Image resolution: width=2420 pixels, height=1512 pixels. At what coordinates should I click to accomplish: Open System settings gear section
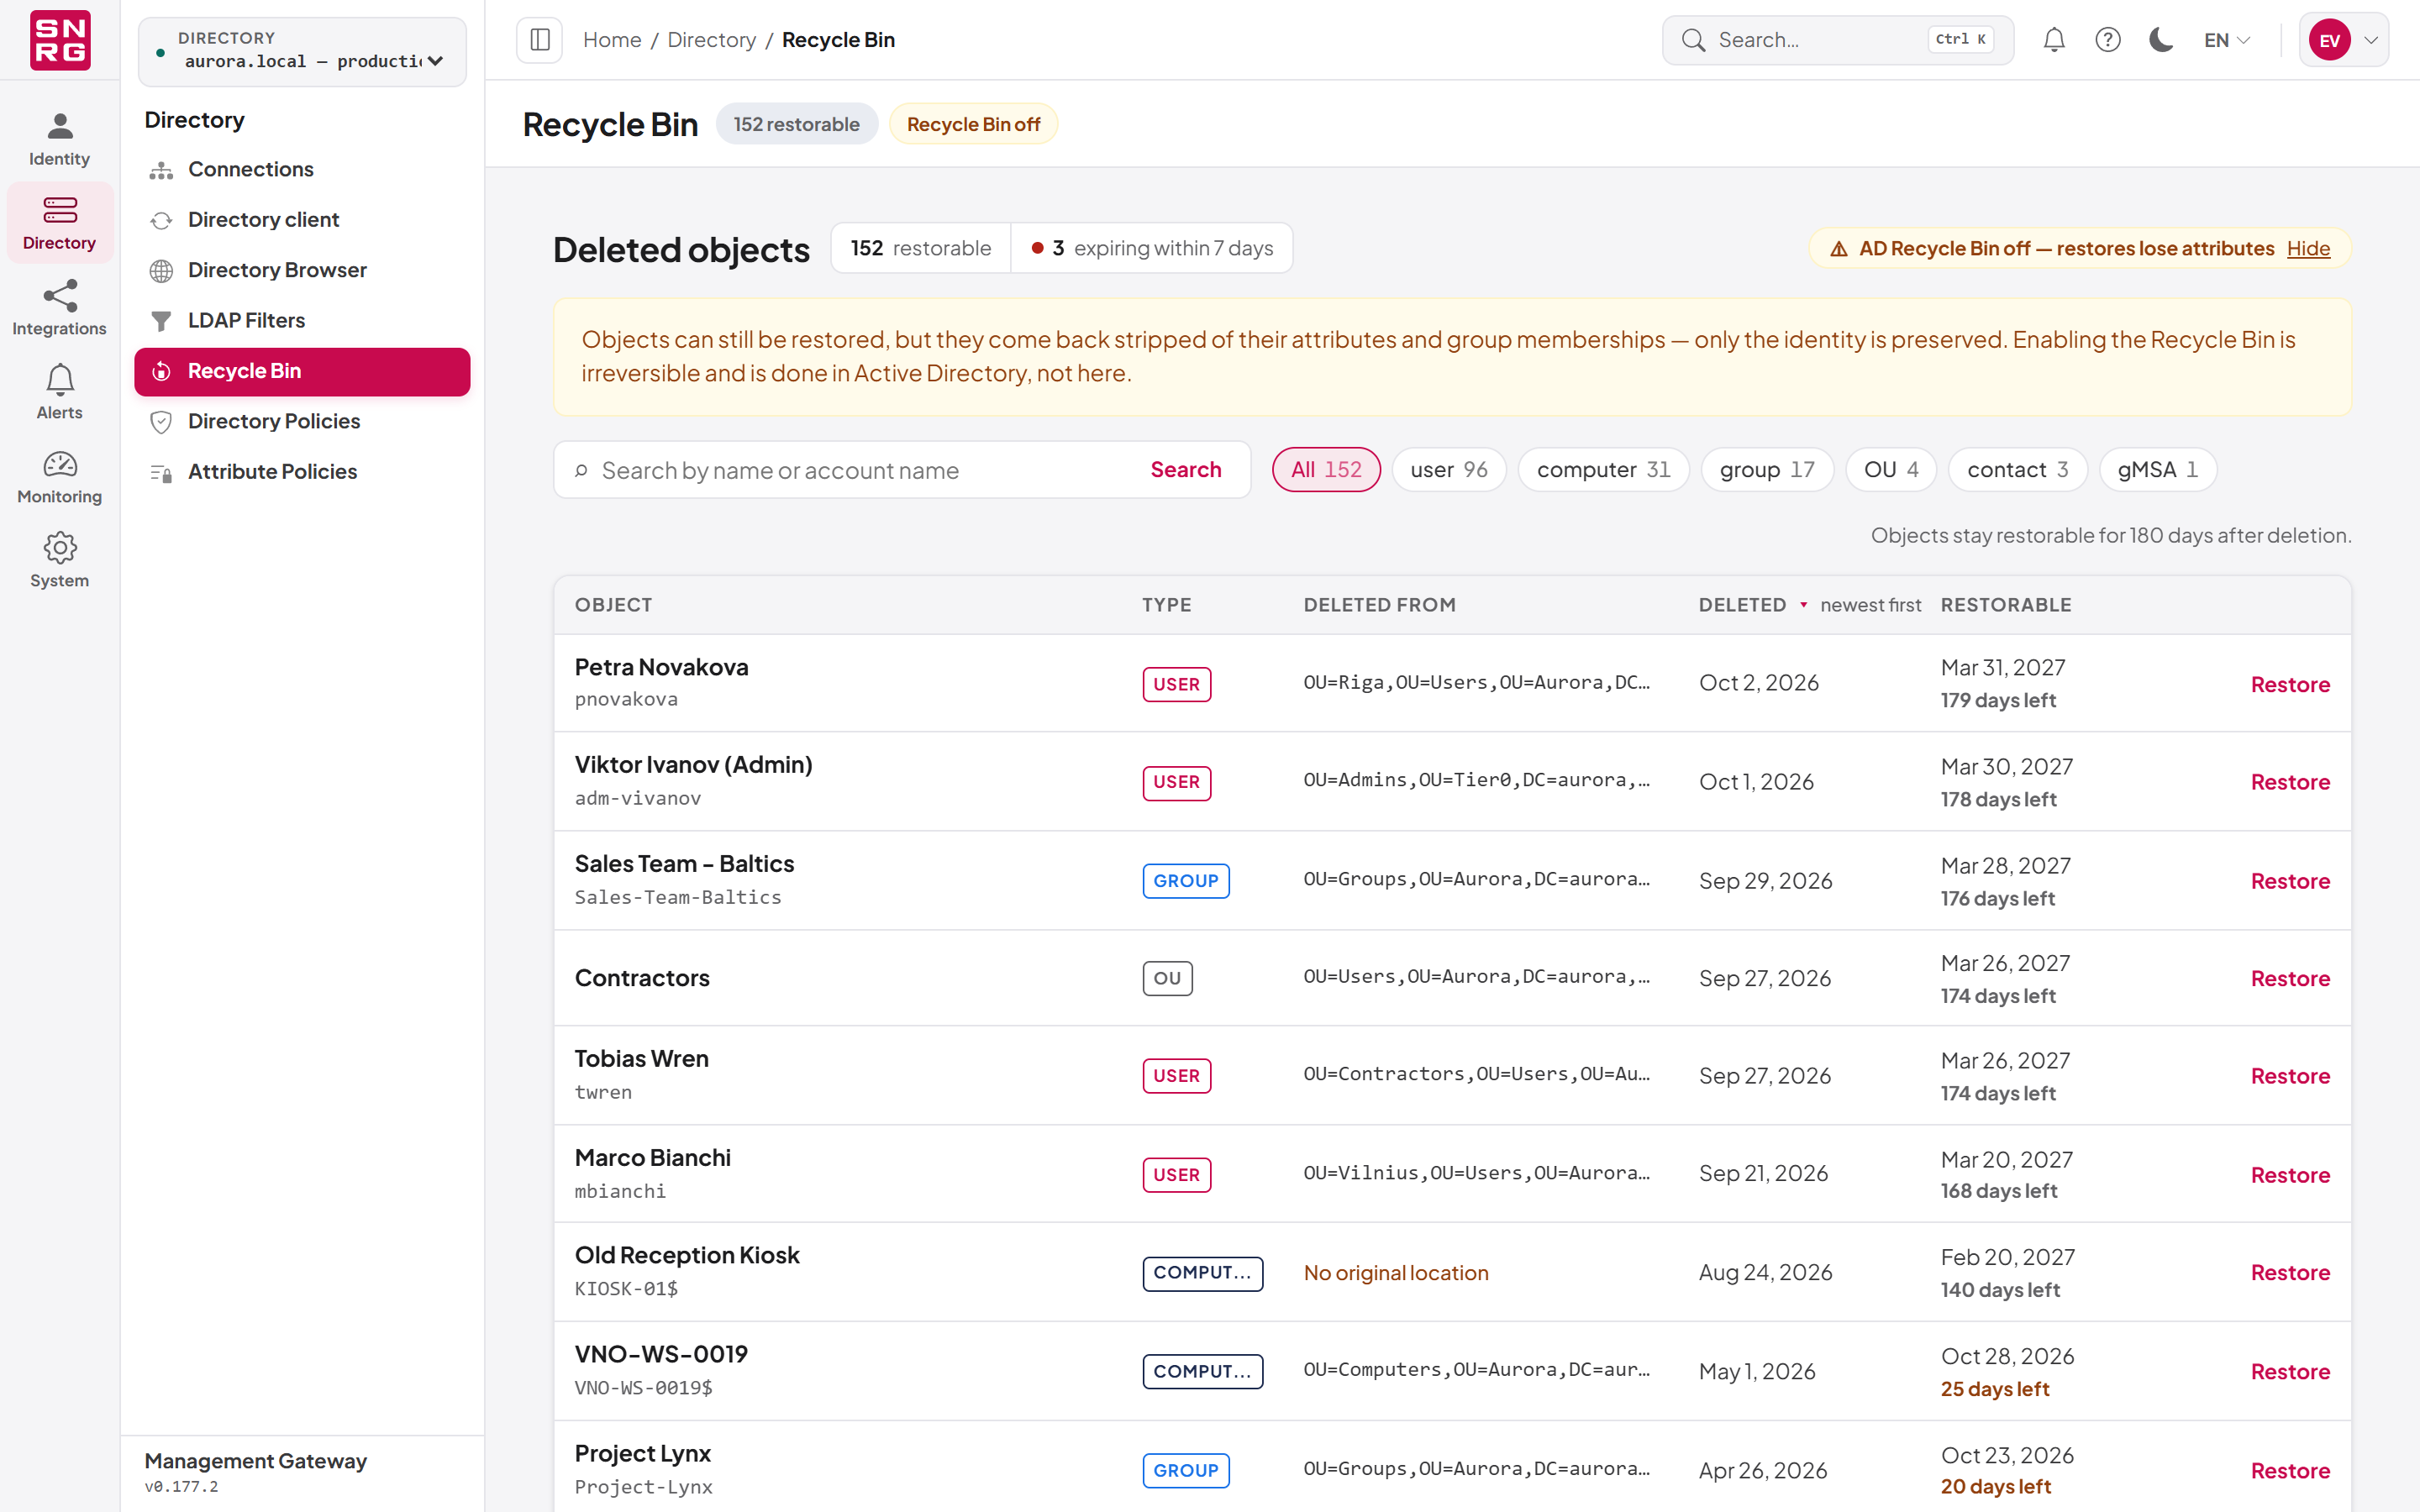(x=59, y=561)
